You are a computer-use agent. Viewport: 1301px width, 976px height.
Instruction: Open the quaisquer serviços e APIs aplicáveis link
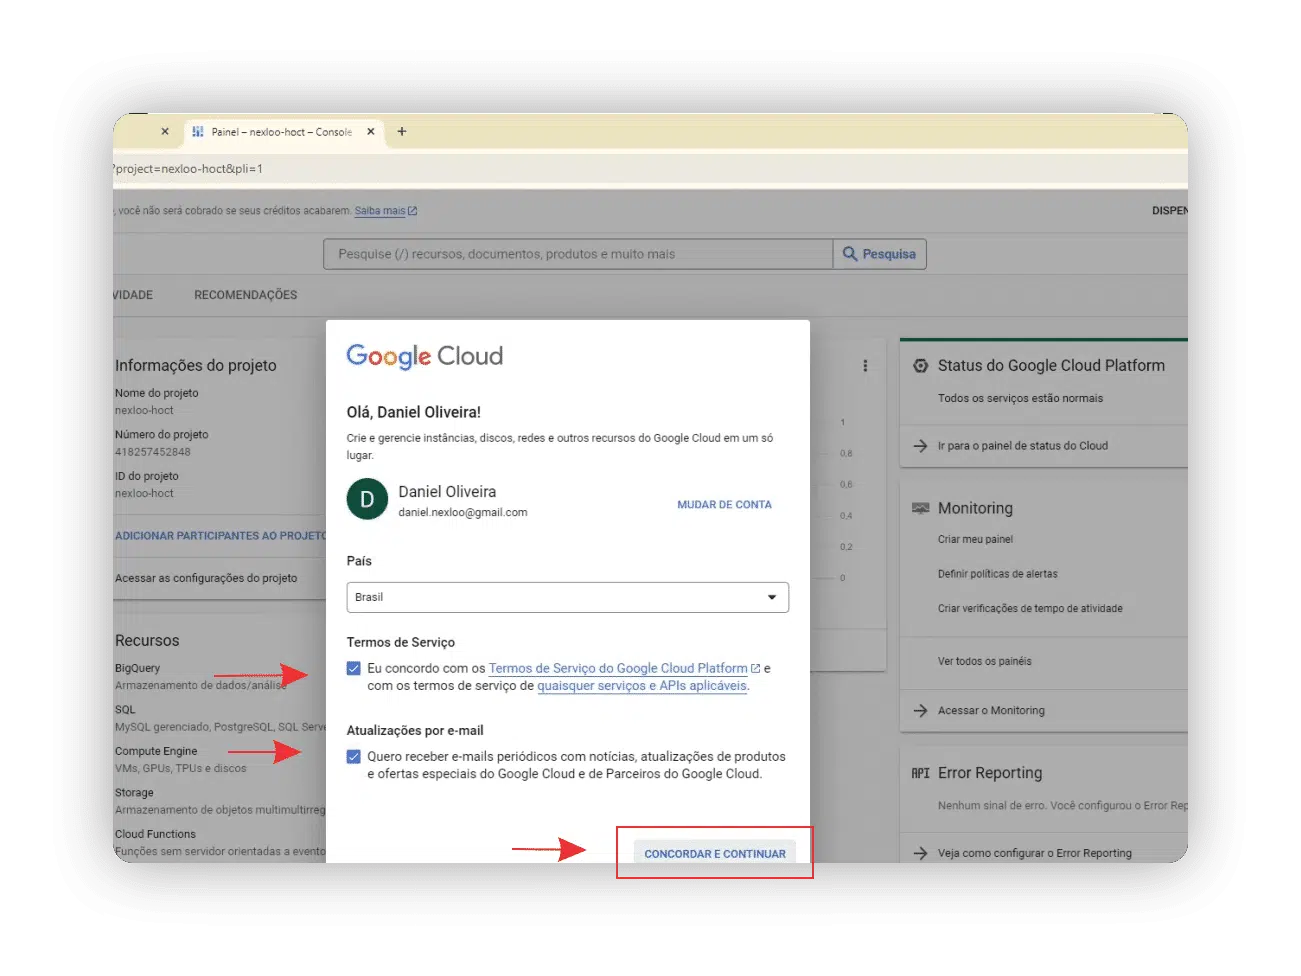click(x=642, y=686)
